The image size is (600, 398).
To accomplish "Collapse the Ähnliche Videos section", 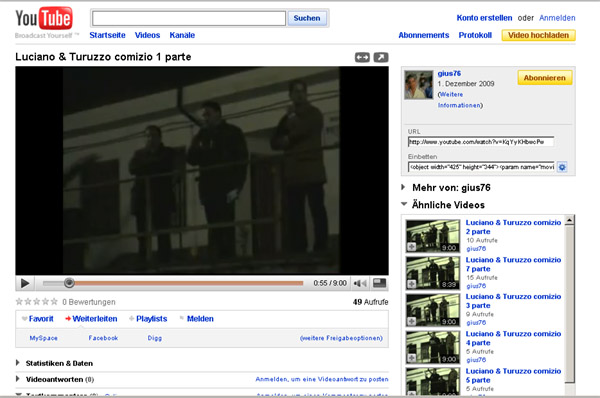I will [x=404, y=204].
